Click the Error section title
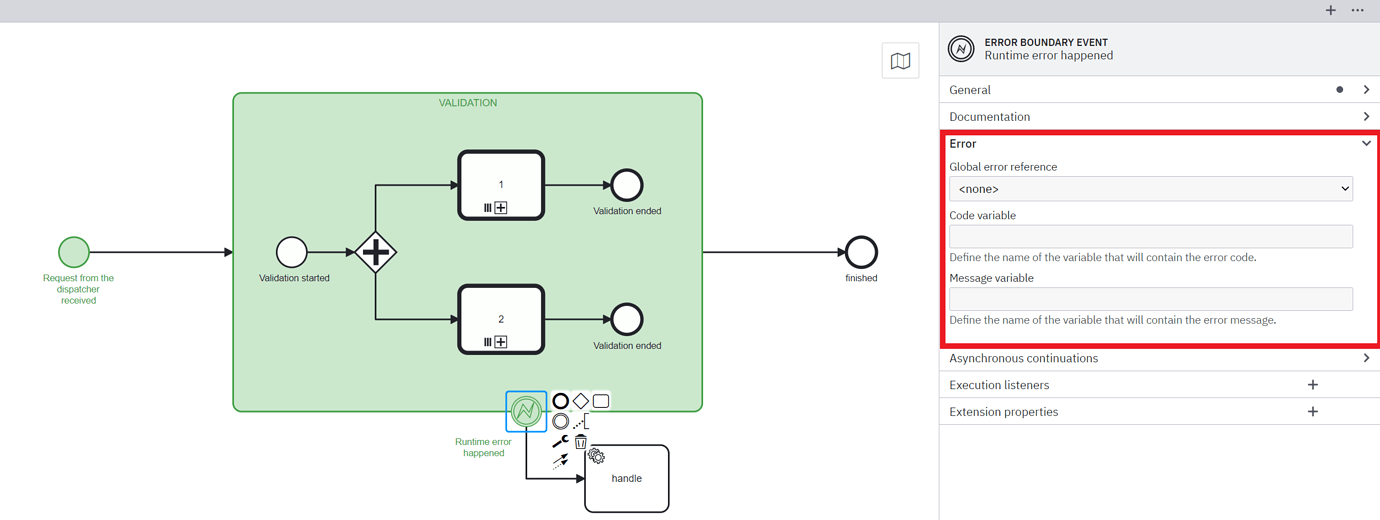The image size is (1380, 520). point(962,144)
